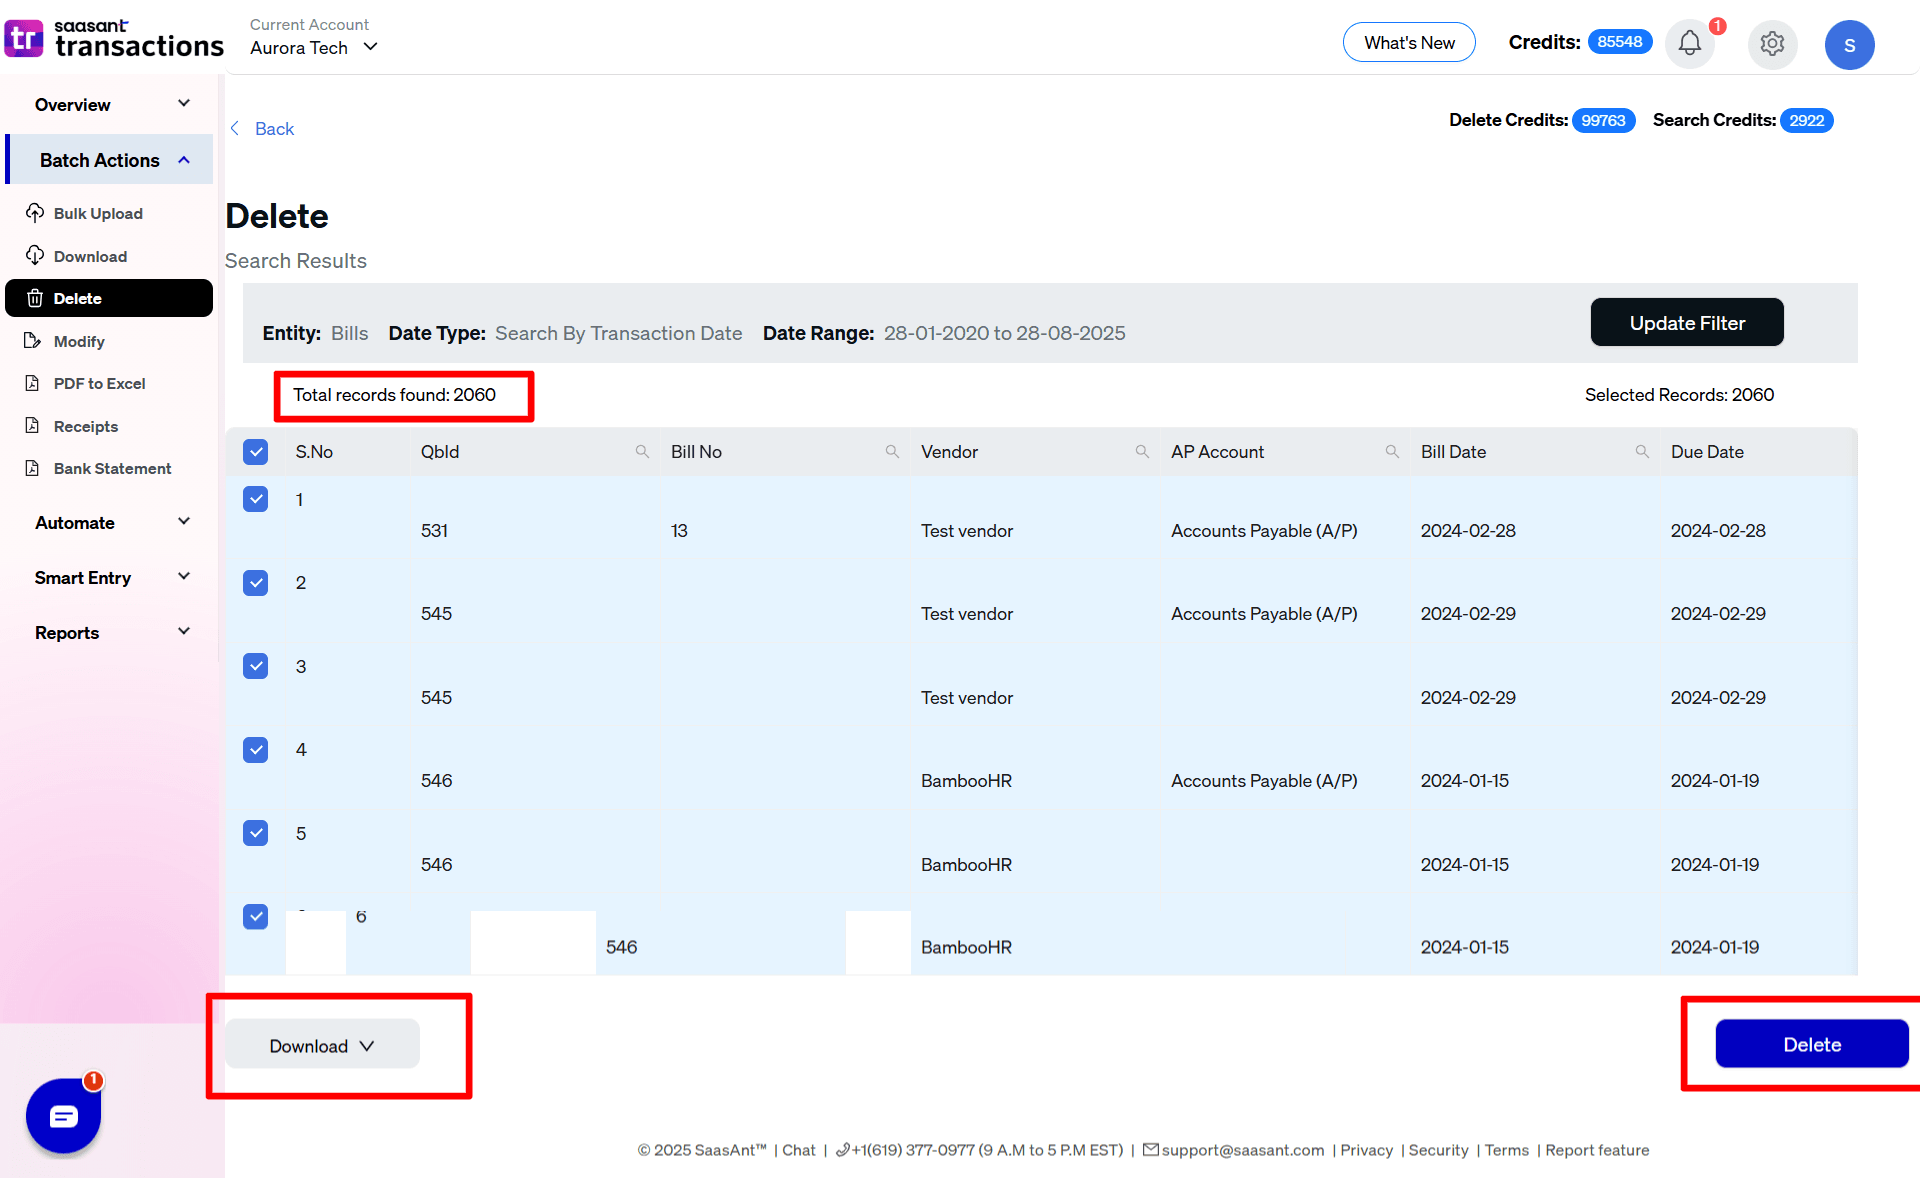Click Accounts Payable (A/P) in row 4

pos(1264,781)
